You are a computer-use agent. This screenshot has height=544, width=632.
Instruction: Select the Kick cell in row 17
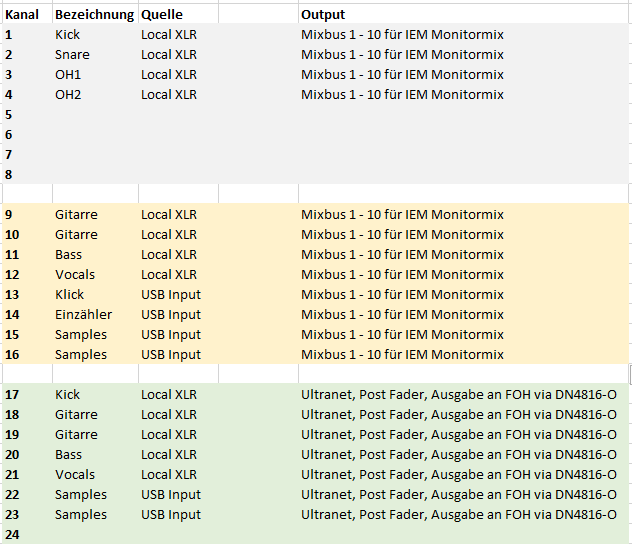(68, 395)
